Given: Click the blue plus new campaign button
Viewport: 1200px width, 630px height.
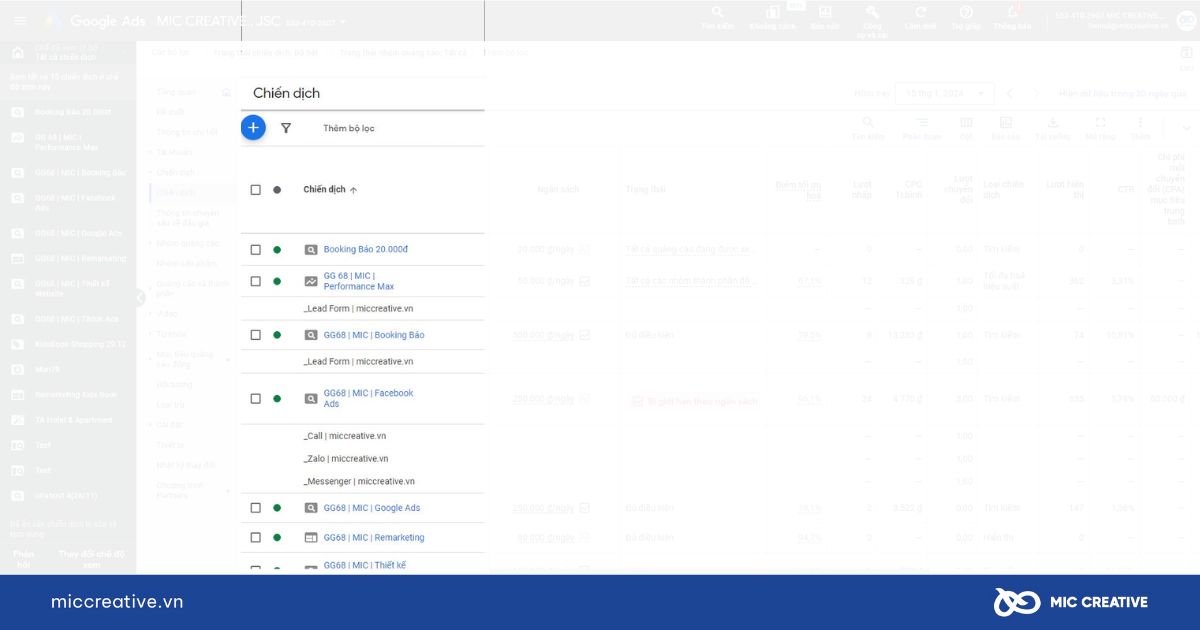Looking at the screenshot, I should (253, 127).
